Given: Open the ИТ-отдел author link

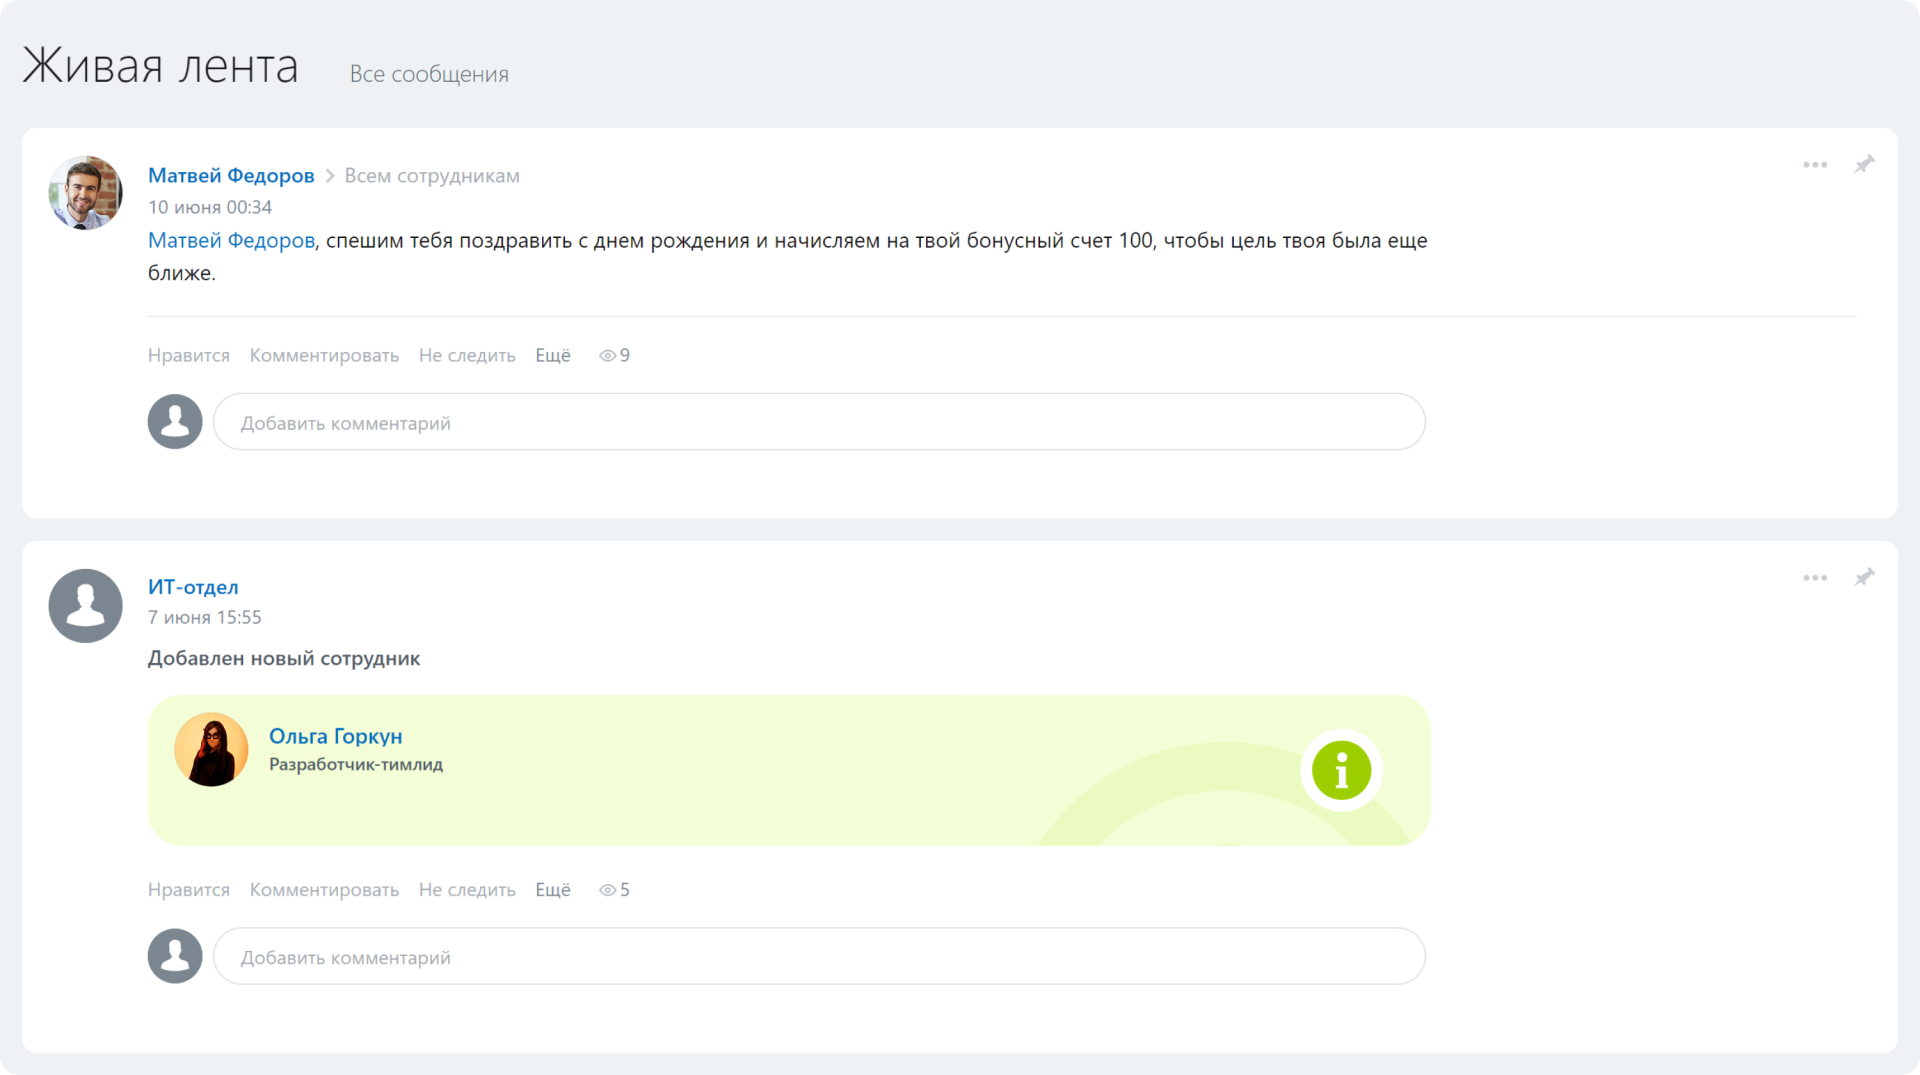Looking at the screenshot, I should click(193, 587).
